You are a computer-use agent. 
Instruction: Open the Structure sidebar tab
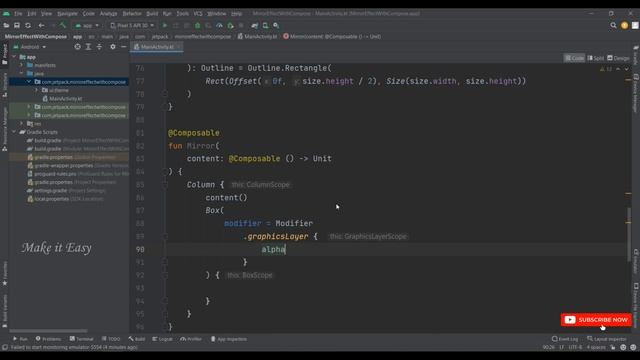[x=4, y=85]
